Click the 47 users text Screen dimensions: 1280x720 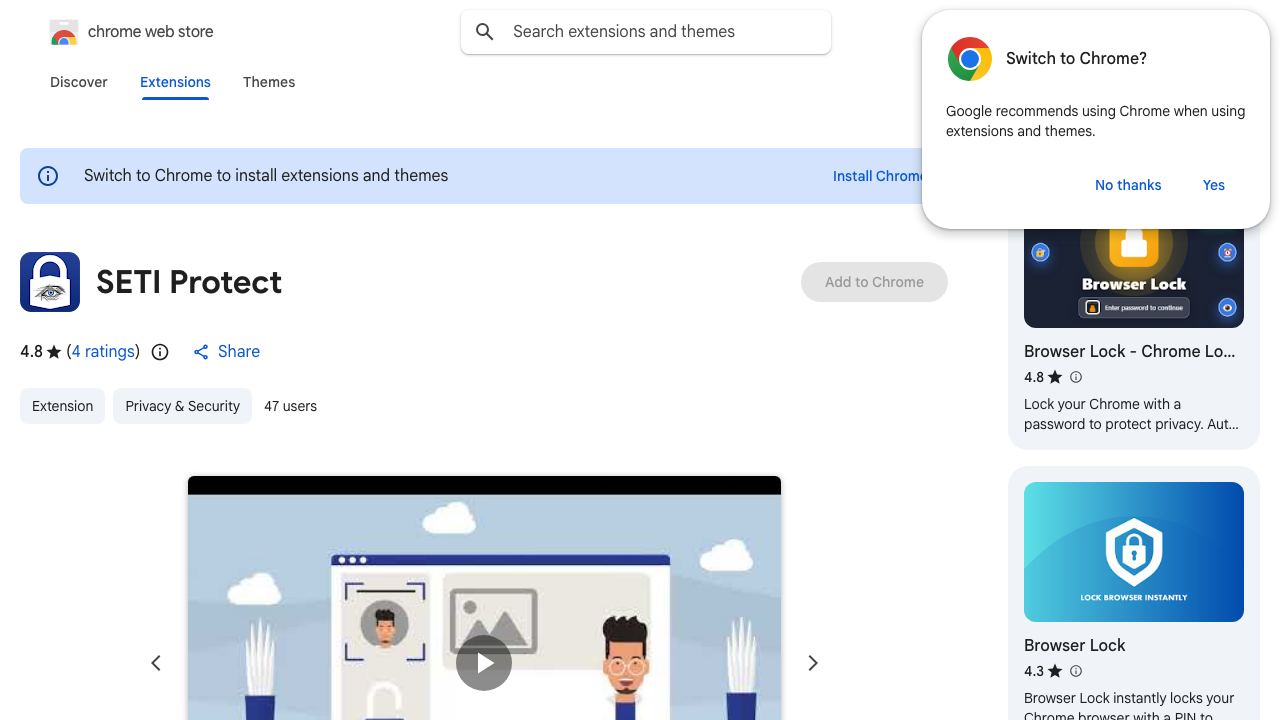pos(290,406)
